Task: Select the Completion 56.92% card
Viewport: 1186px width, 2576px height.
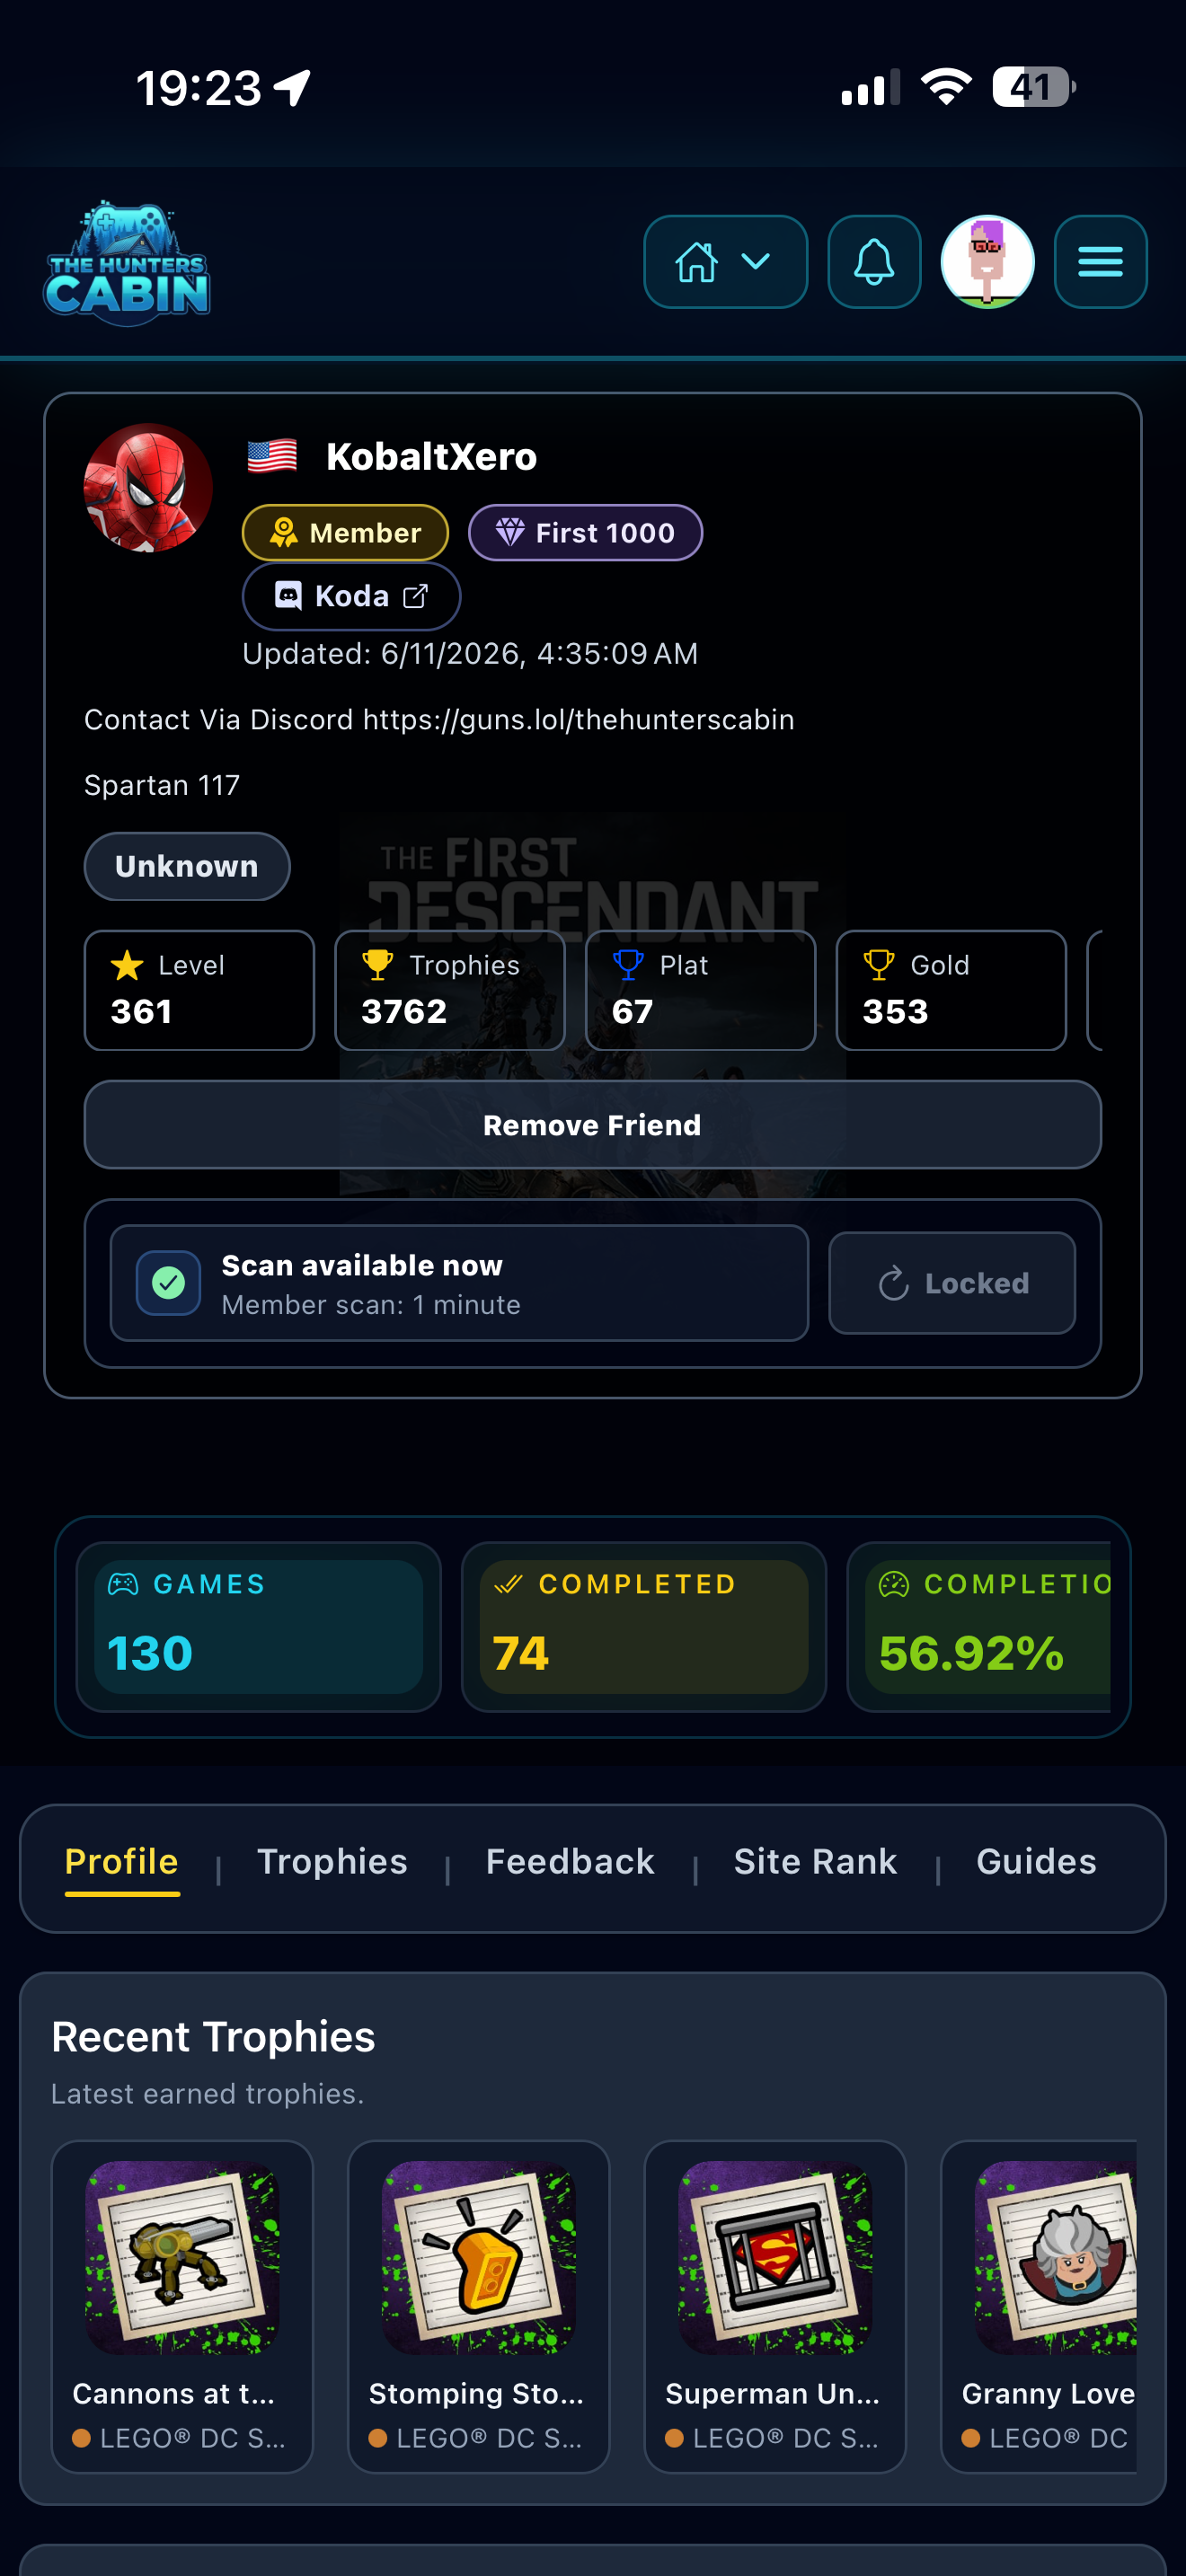Action: click(979, 1627)
